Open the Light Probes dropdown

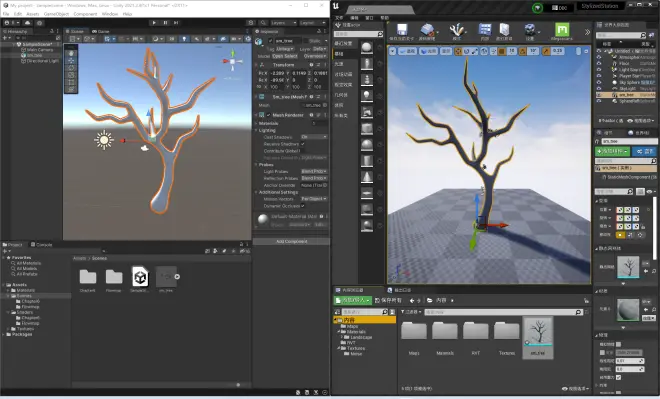click(314, 171)
